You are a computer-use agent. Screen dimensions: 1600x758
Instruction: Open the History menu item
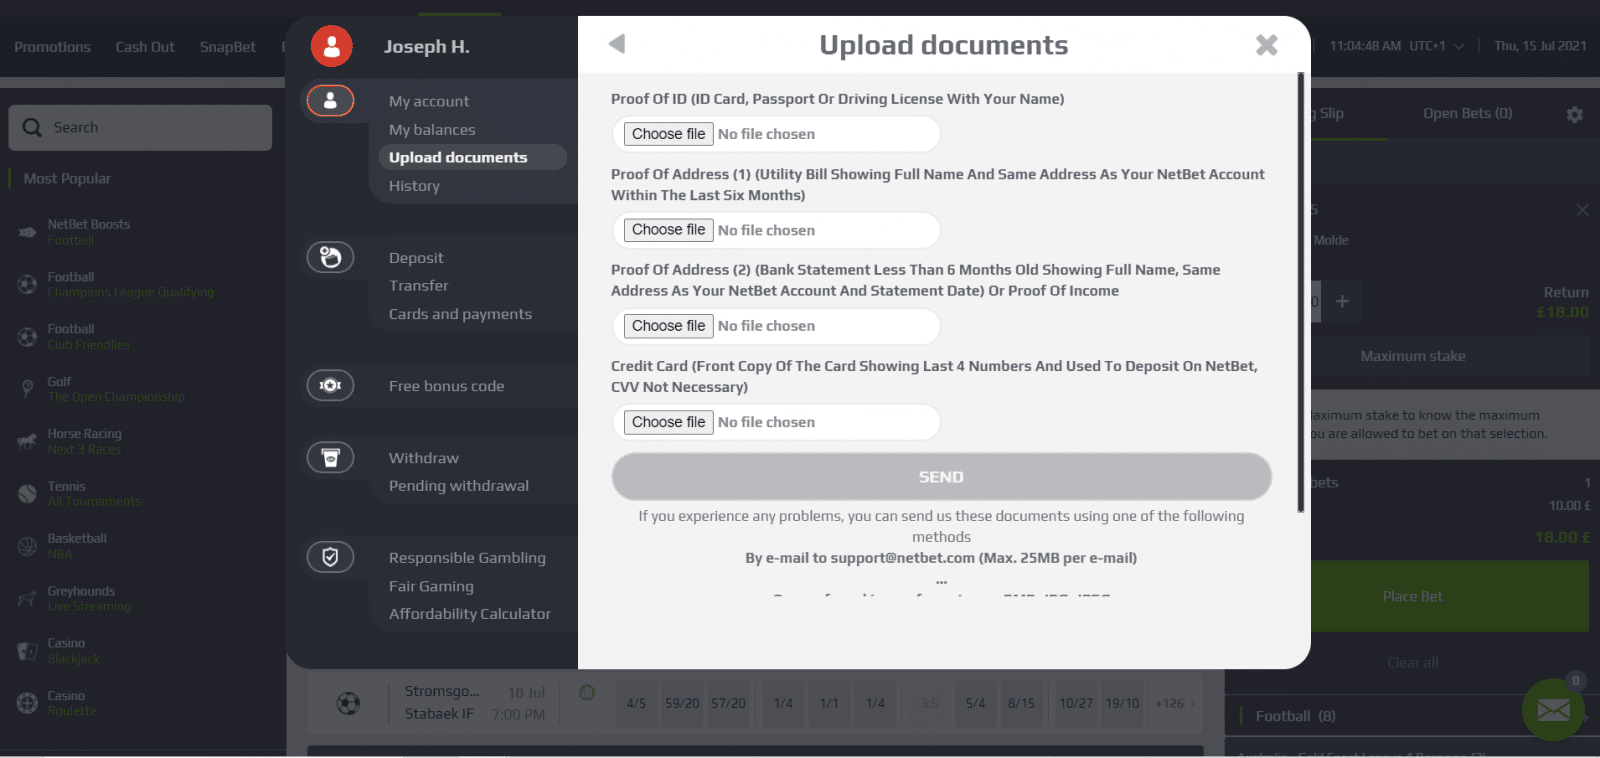tap(414, 186)
